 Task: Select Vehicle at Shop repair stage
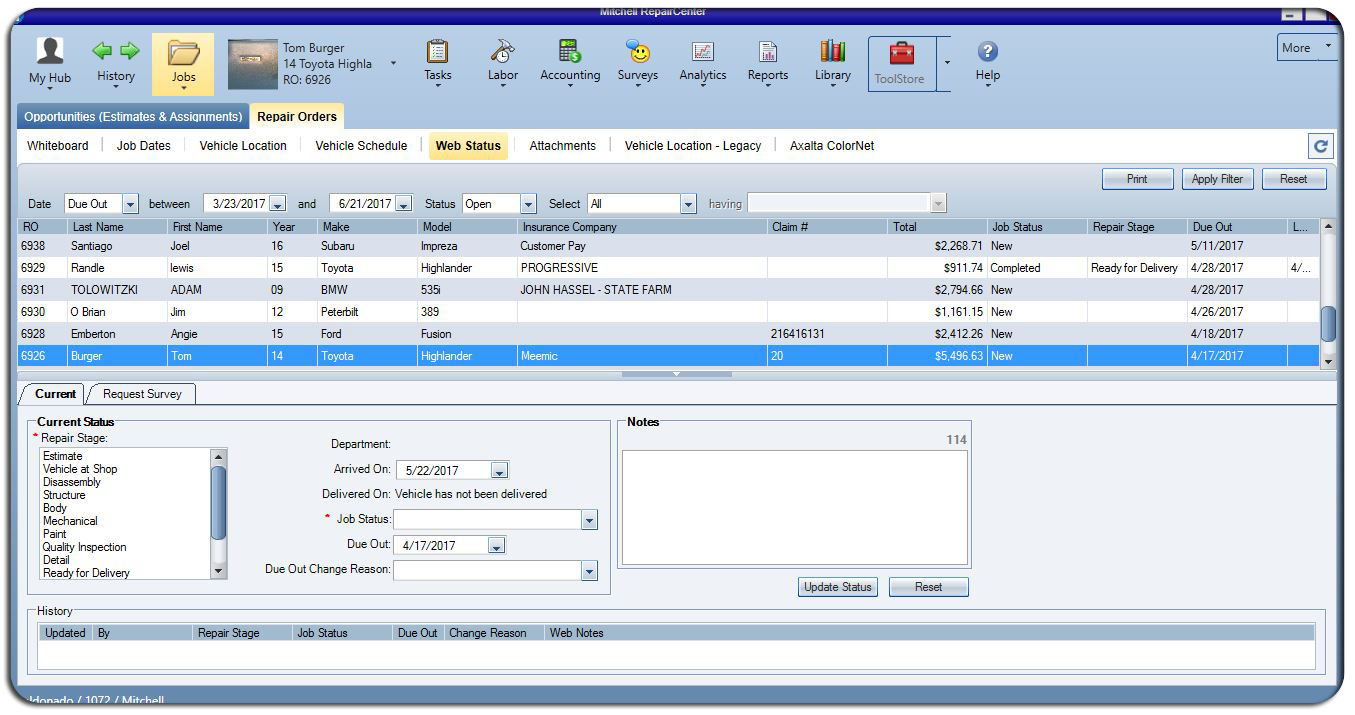(80, 469)
